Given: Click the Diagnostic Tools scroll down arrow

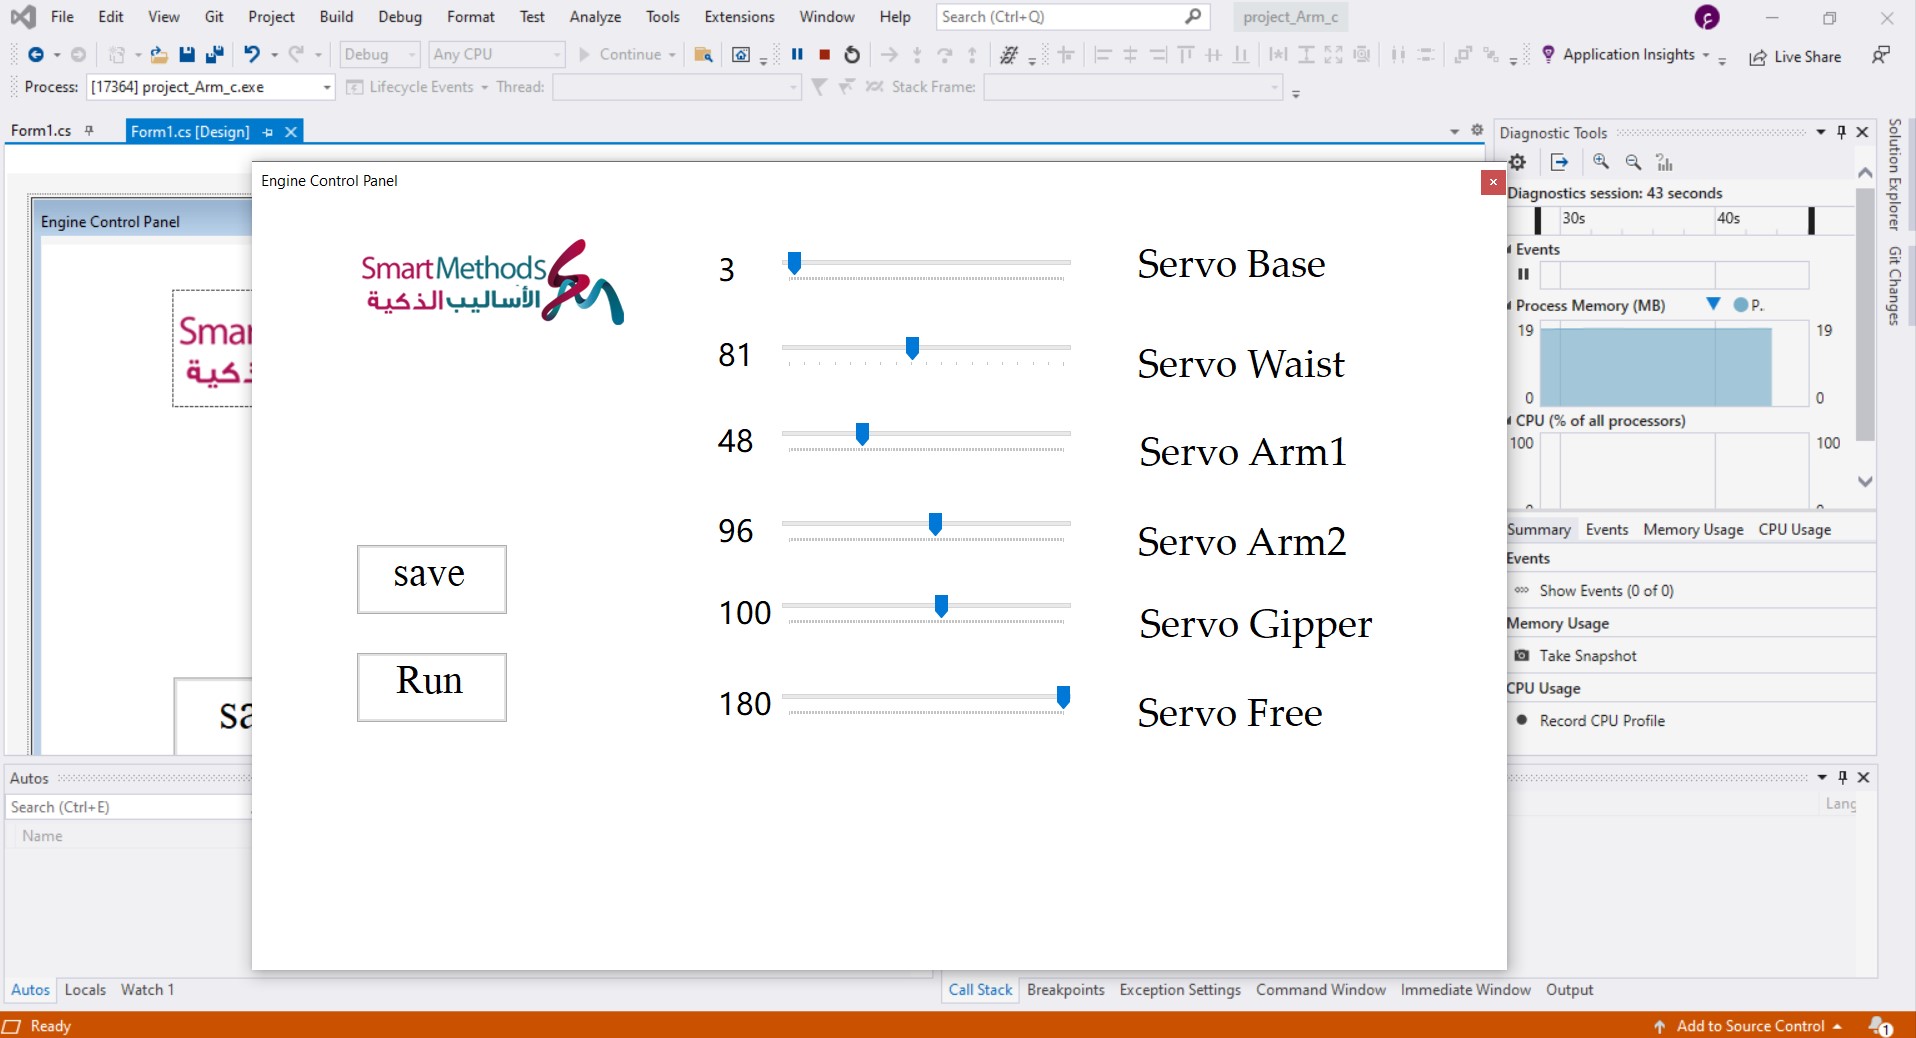Looking at the screenshot, I should coord(1865,481).
